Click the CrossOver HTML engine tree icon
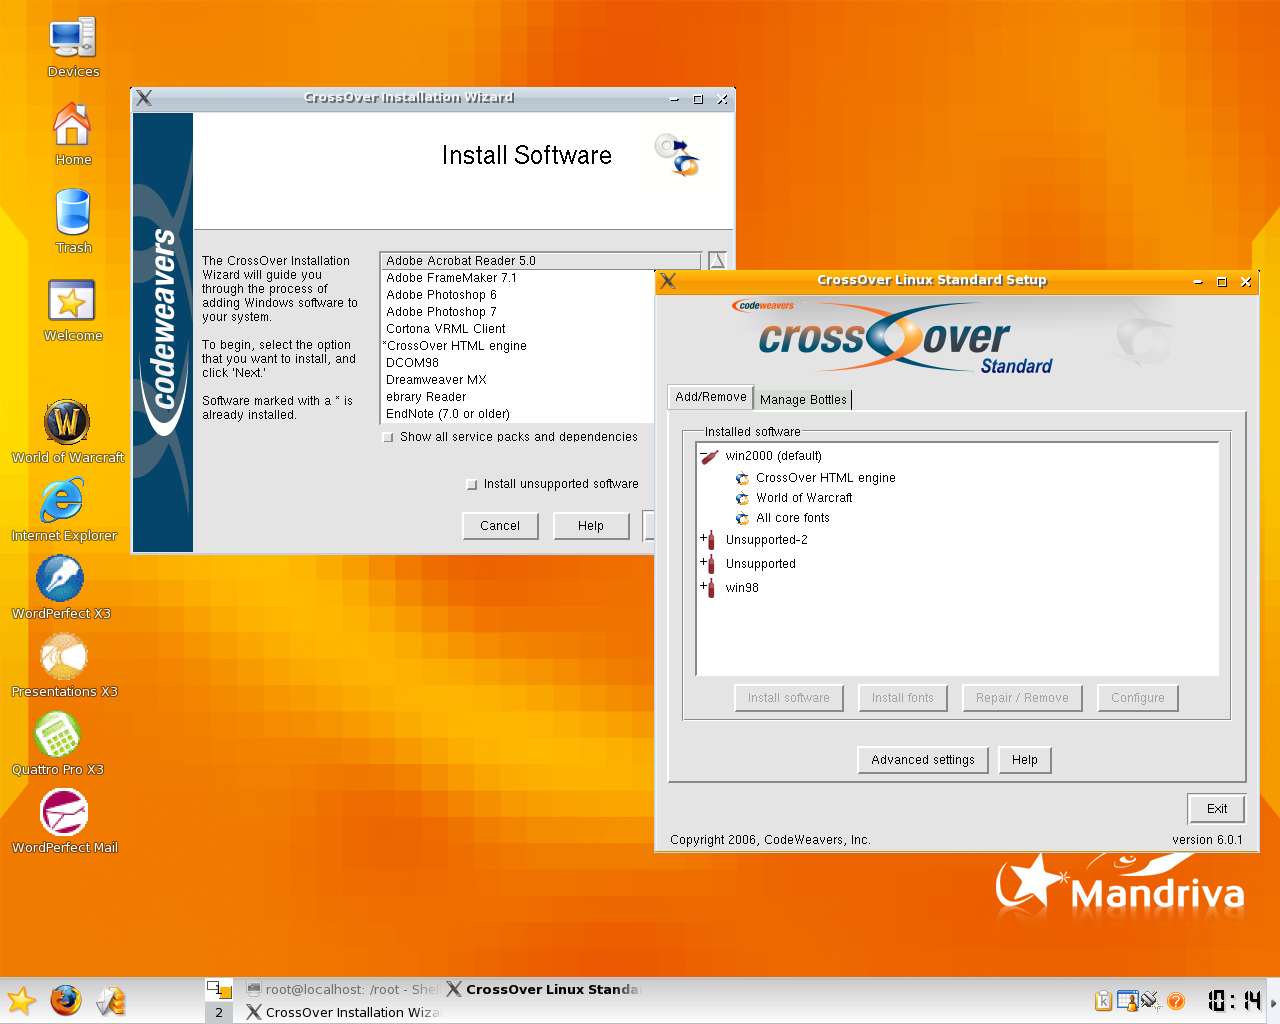The image size is (1280, 1024). [742, 479]
